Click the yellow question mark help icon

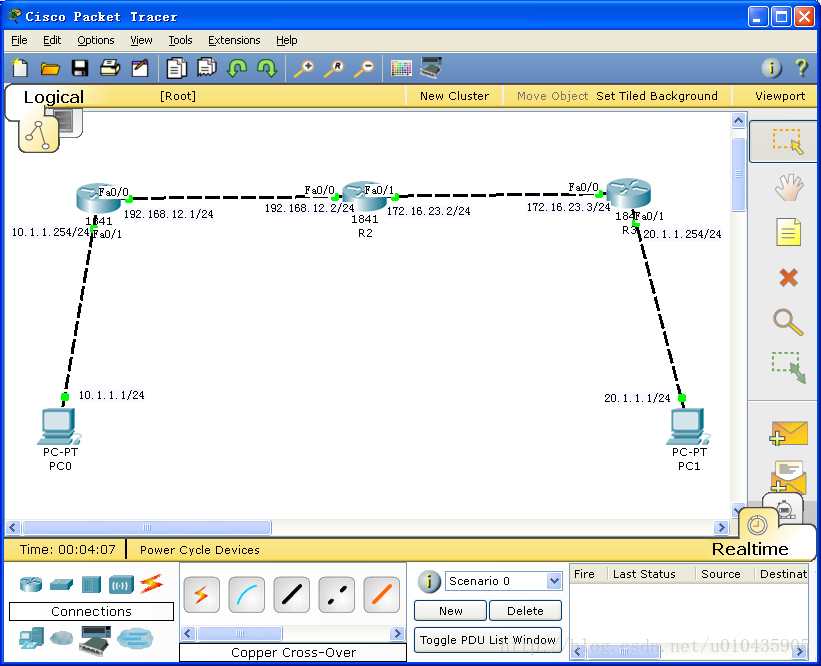[x=801, y=68]
